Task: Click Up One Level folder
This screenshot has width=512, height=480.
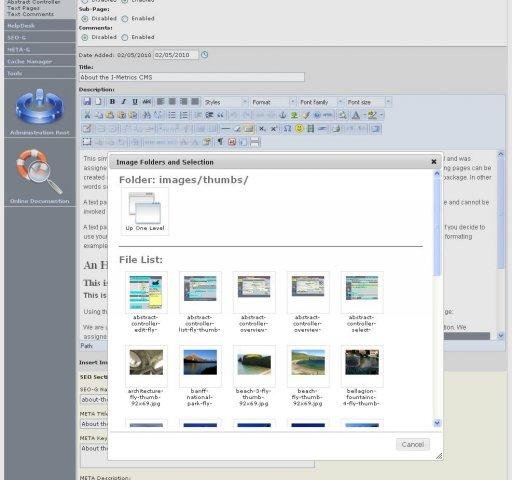Action: pos(145,211)
